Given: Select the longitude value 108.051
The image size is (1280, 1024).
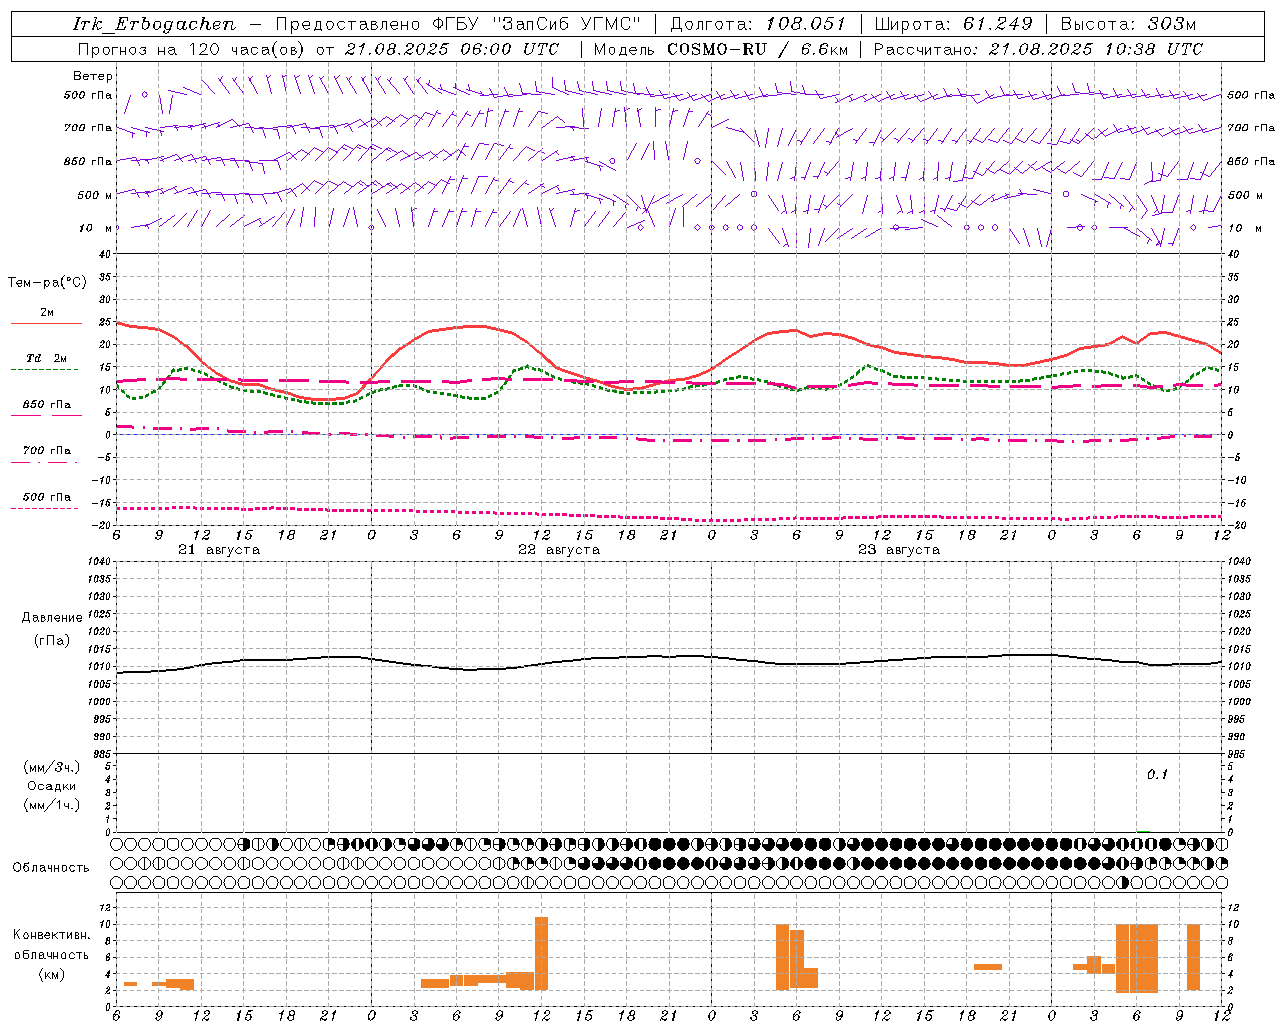Looking at the screenshot, I should (x=806, y=24).
